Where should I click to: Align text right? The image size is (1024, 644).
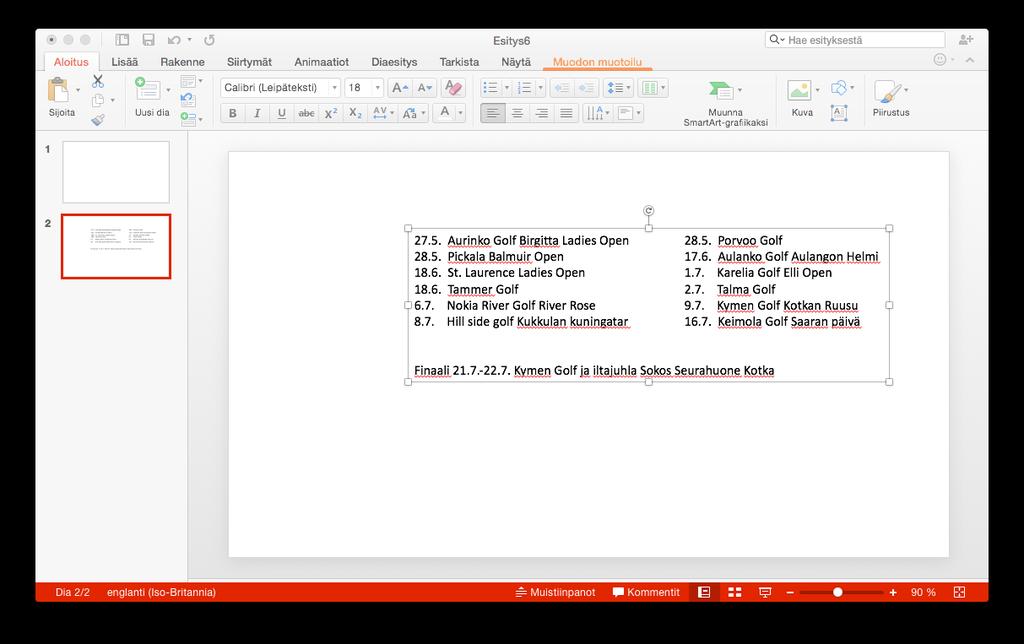coord(542,114)
